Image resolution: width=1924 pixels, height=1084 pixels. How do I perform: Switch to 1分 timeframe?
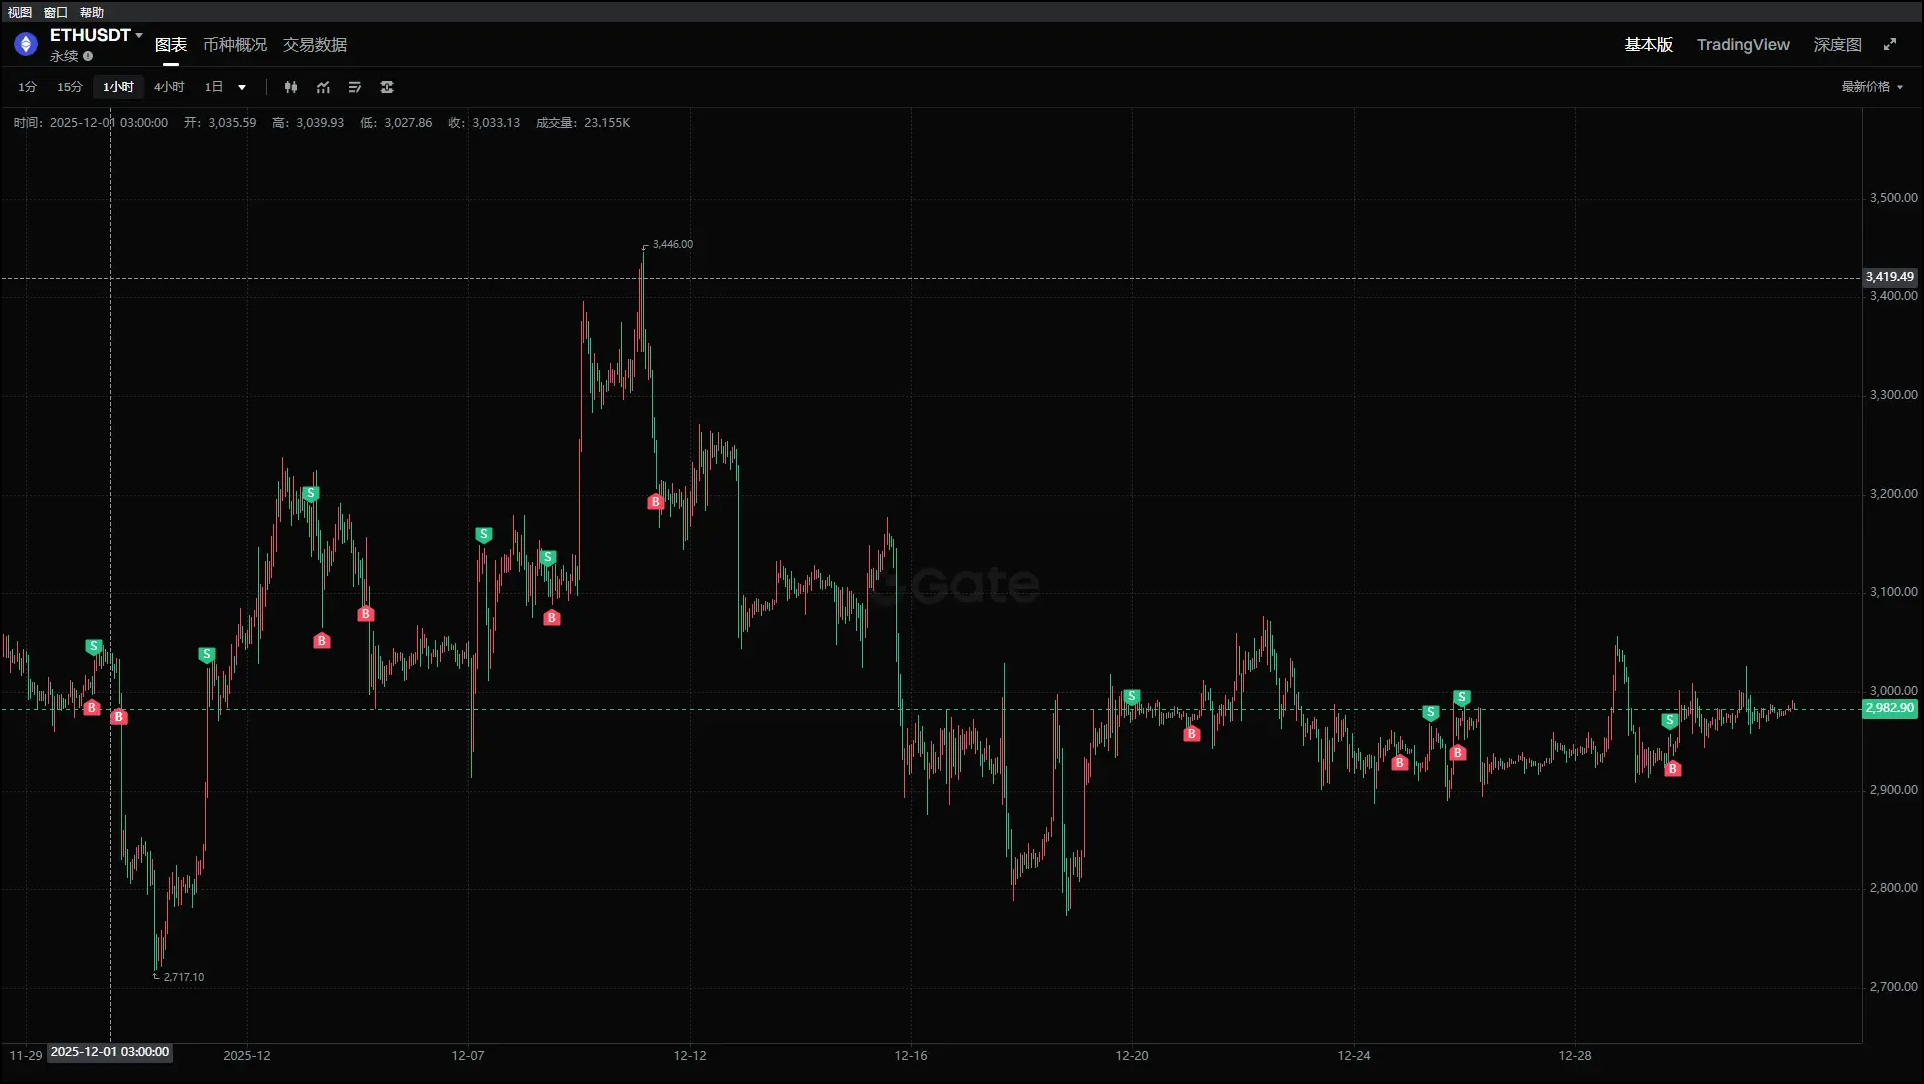coord(27,87)
